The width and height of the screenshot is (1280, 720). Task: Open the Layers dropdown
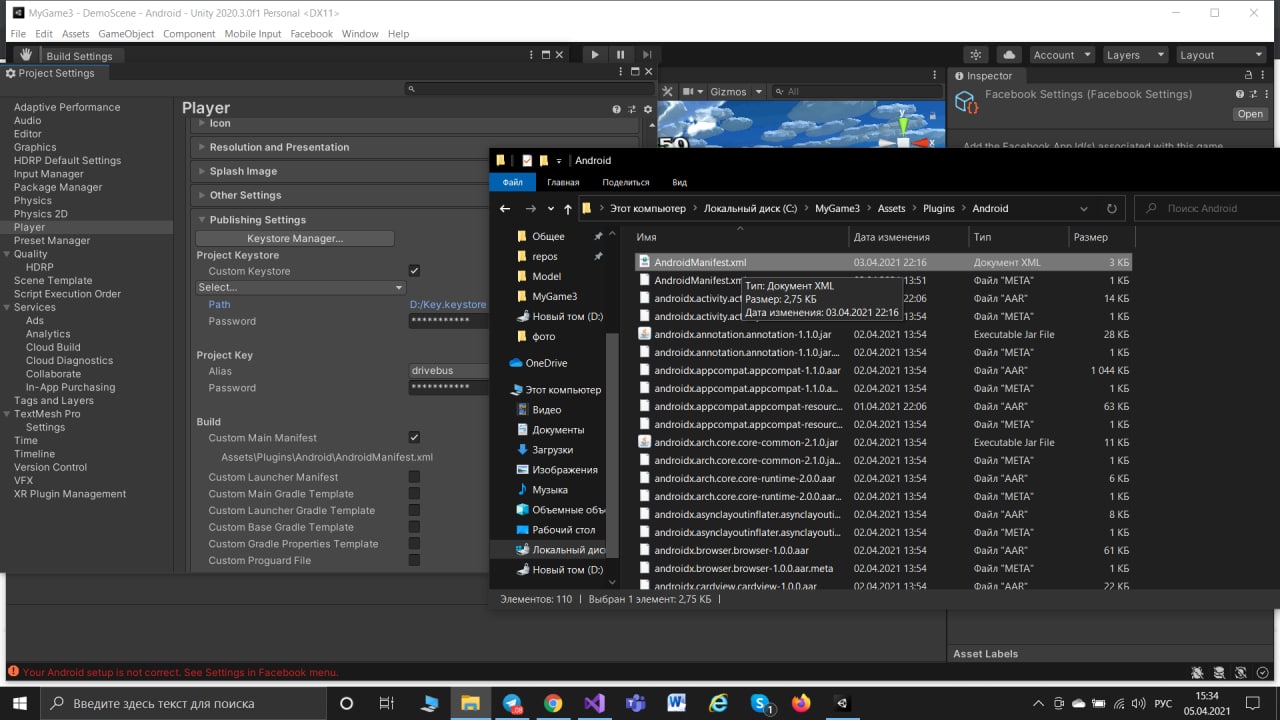(x=1134, y=55)
